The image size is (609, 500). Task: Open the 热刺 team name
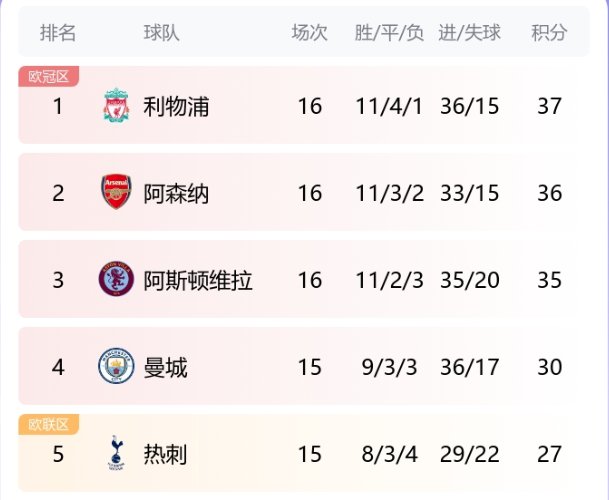[165, 455]
